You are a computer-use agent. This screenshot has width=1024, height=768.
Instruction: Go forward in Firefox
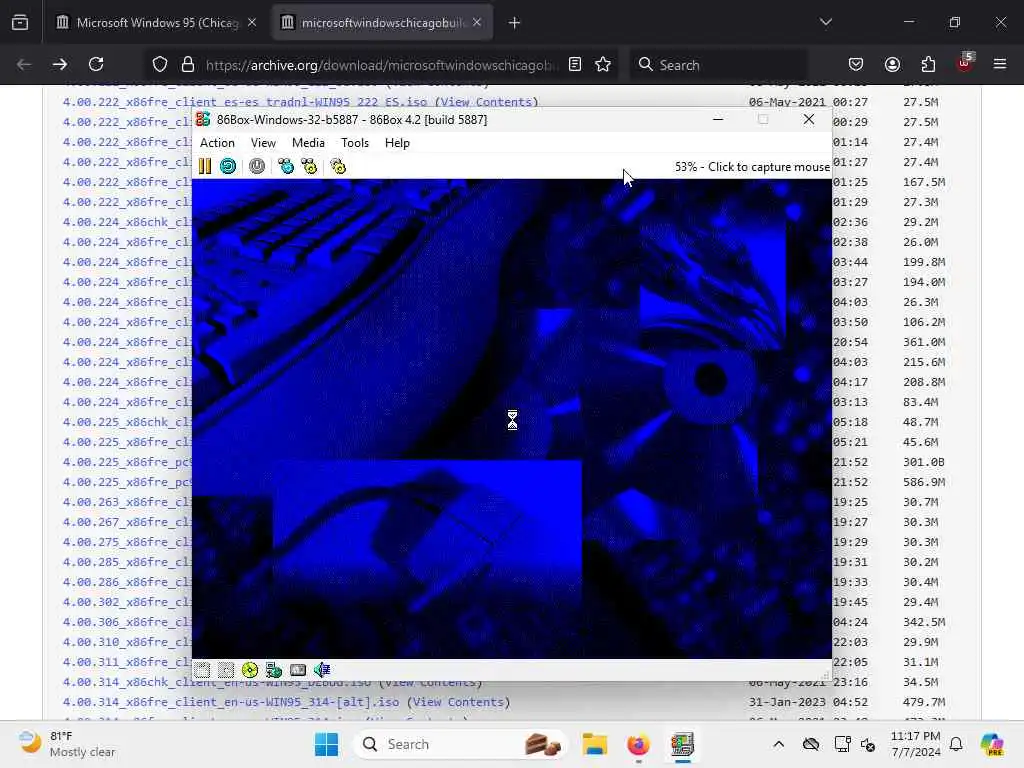(x=59, y=64)
